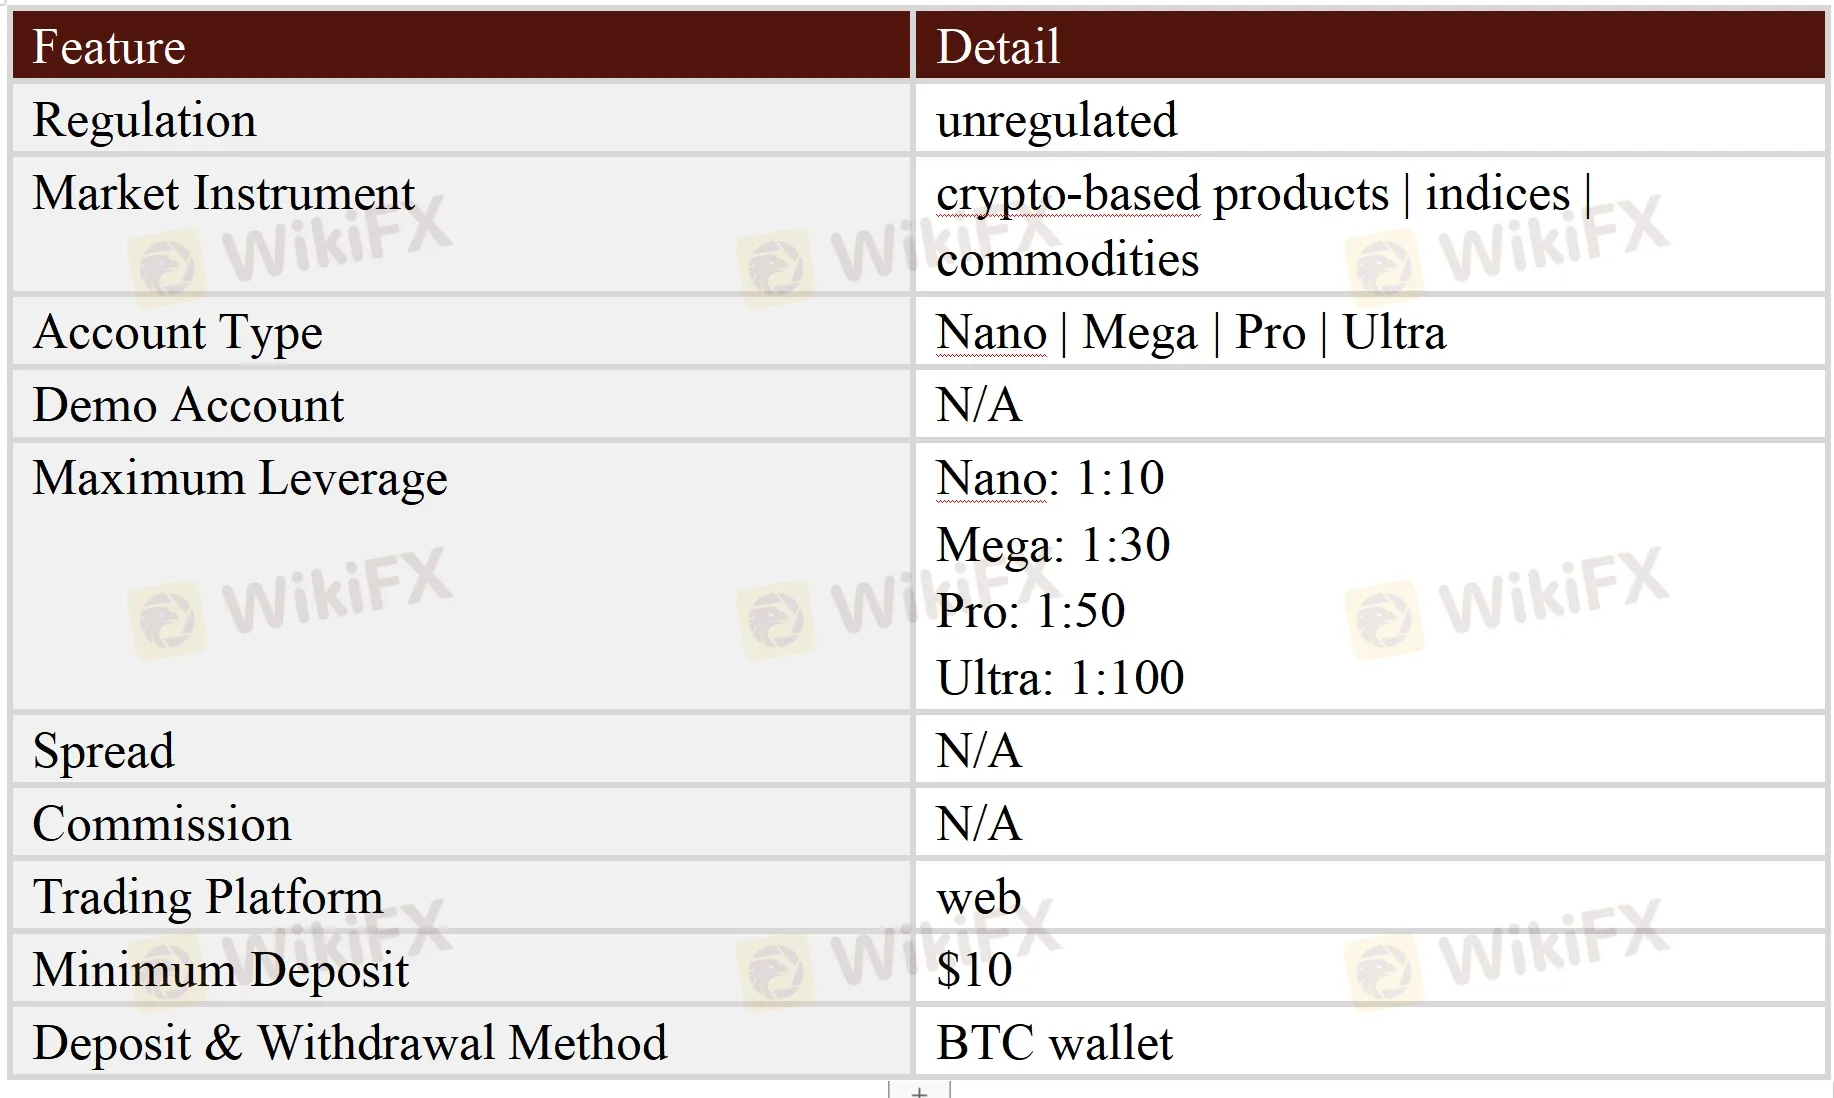
Task: Place cursor on "Nano: 1:10" line
Action: click(1050, 478)
